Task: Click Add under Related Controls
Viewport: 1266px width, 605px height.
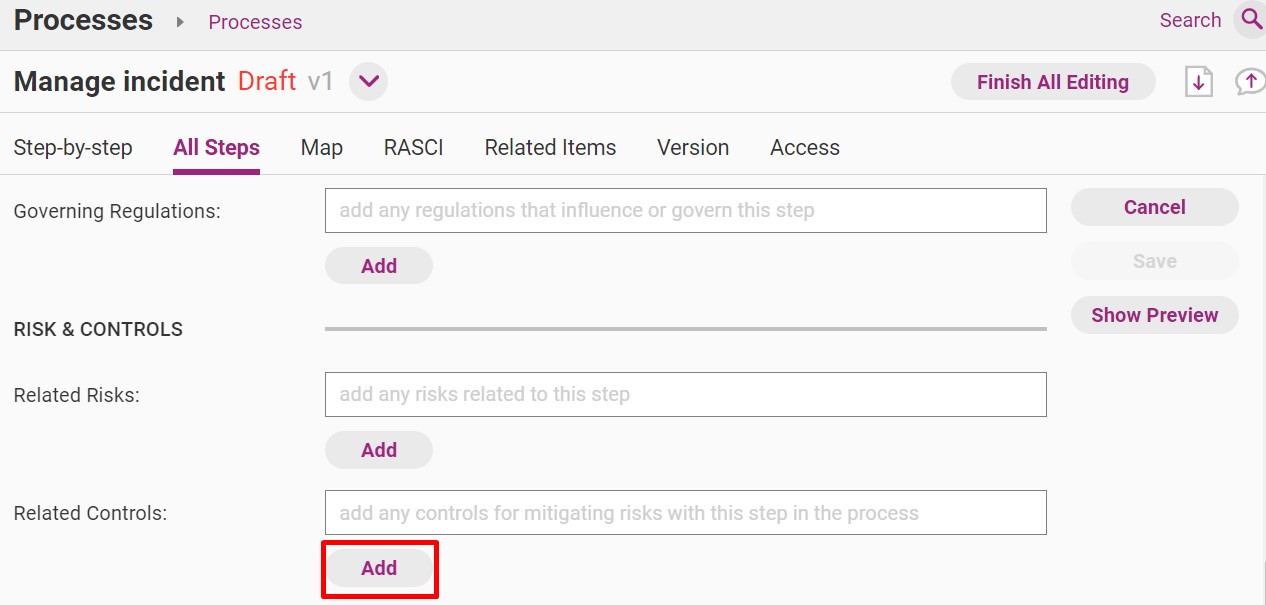Action: 379,568
